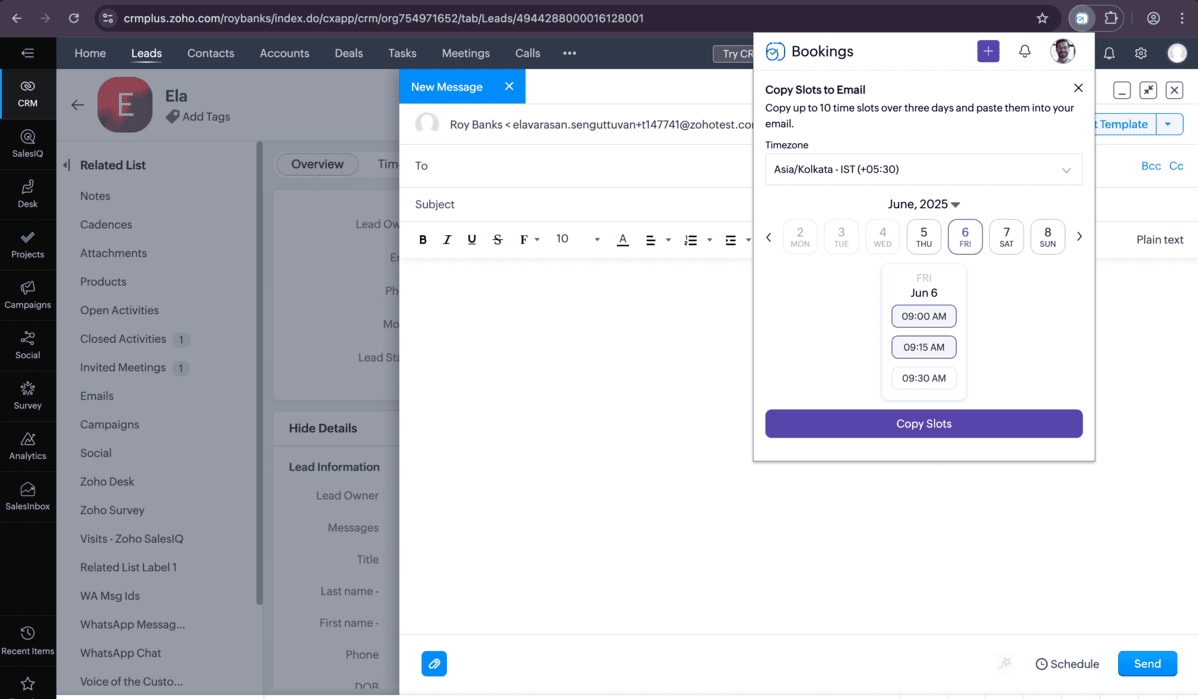Screen dimensions: 1198x699
Task: Close the New Message tab
Action: pos(509,86)
